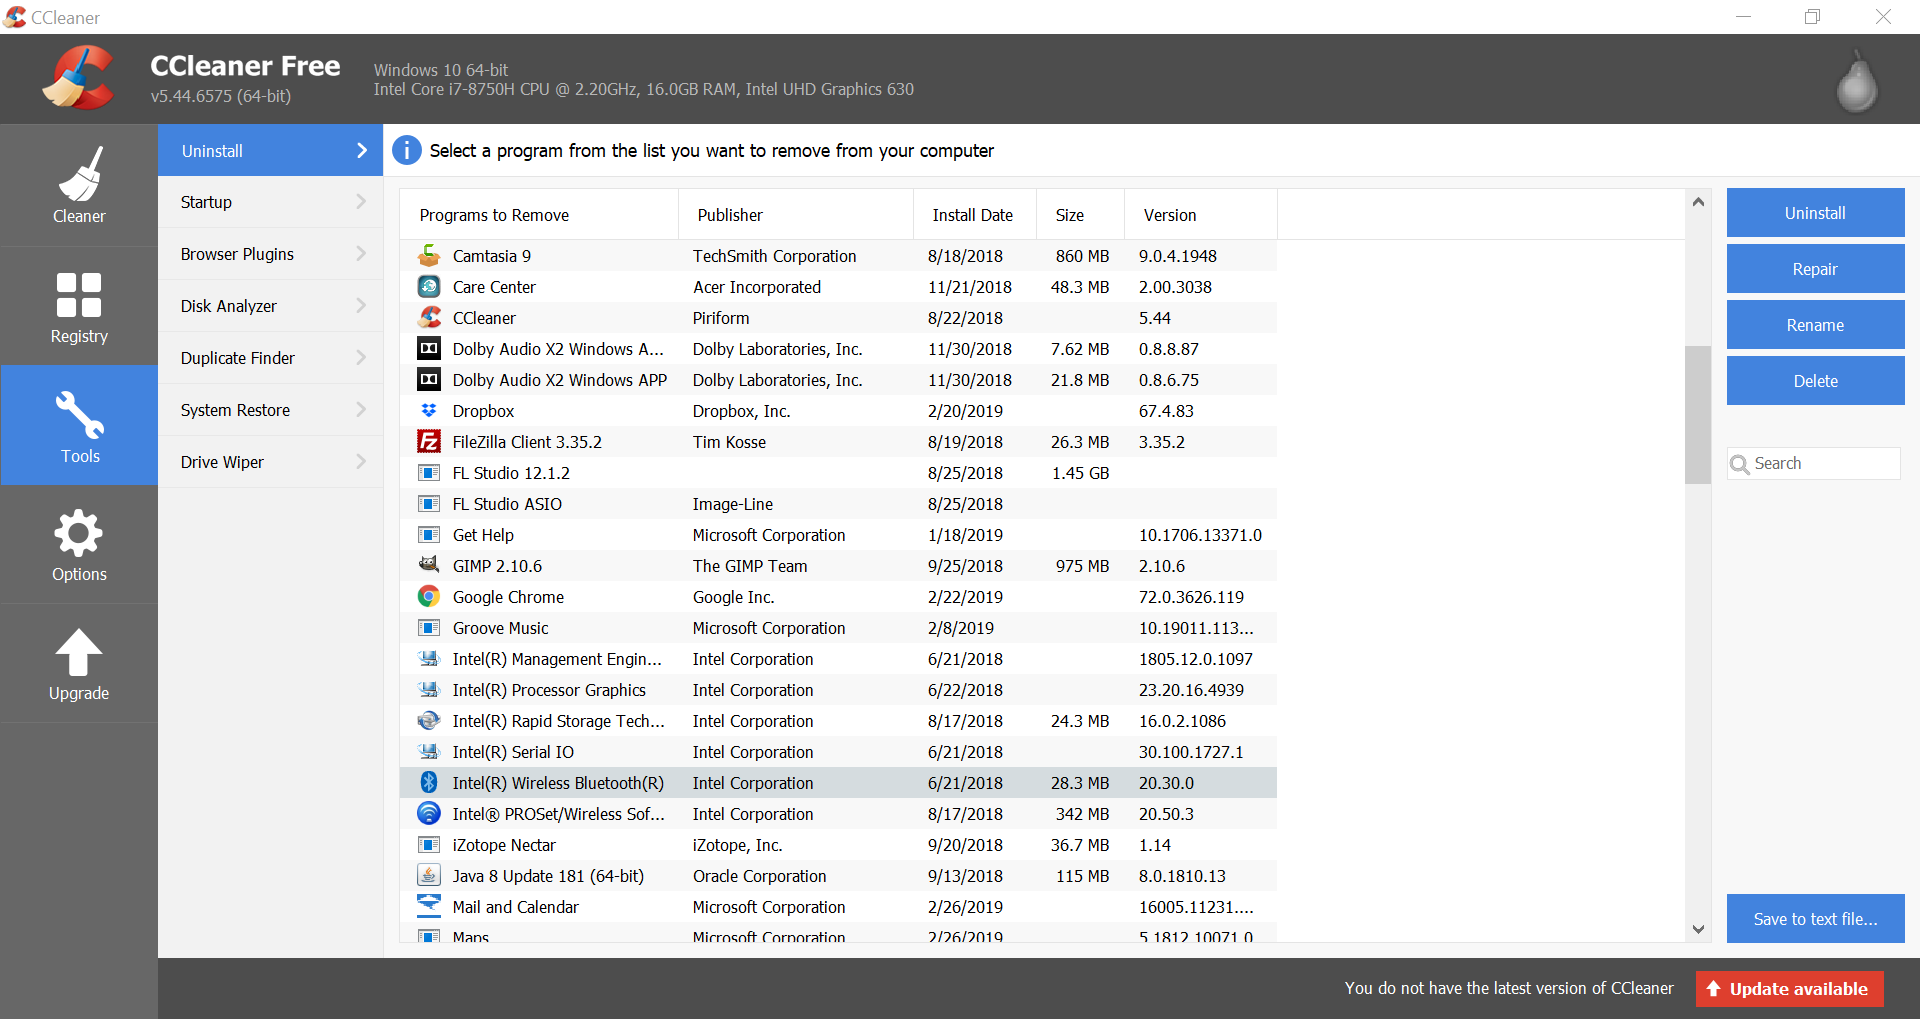
Task: Click the Browser Plugins chevron arrow
Action: click(361, 254)
